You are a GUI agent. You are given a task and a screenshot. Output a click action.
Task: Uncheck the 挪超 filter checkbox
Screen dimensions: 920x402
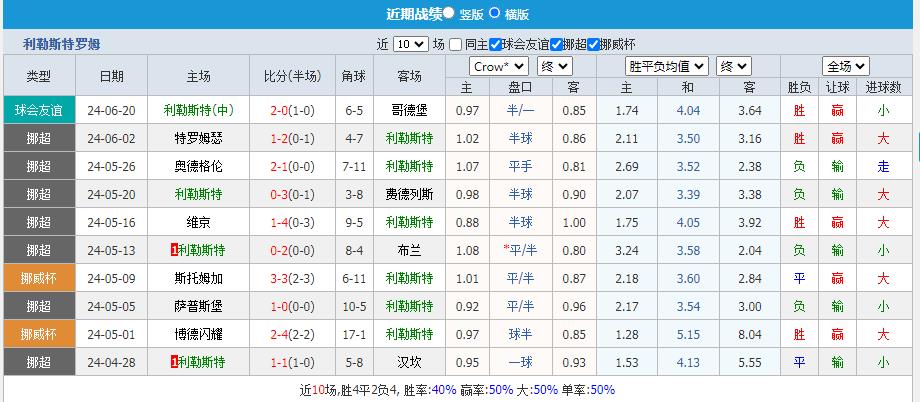coord(556,44)
